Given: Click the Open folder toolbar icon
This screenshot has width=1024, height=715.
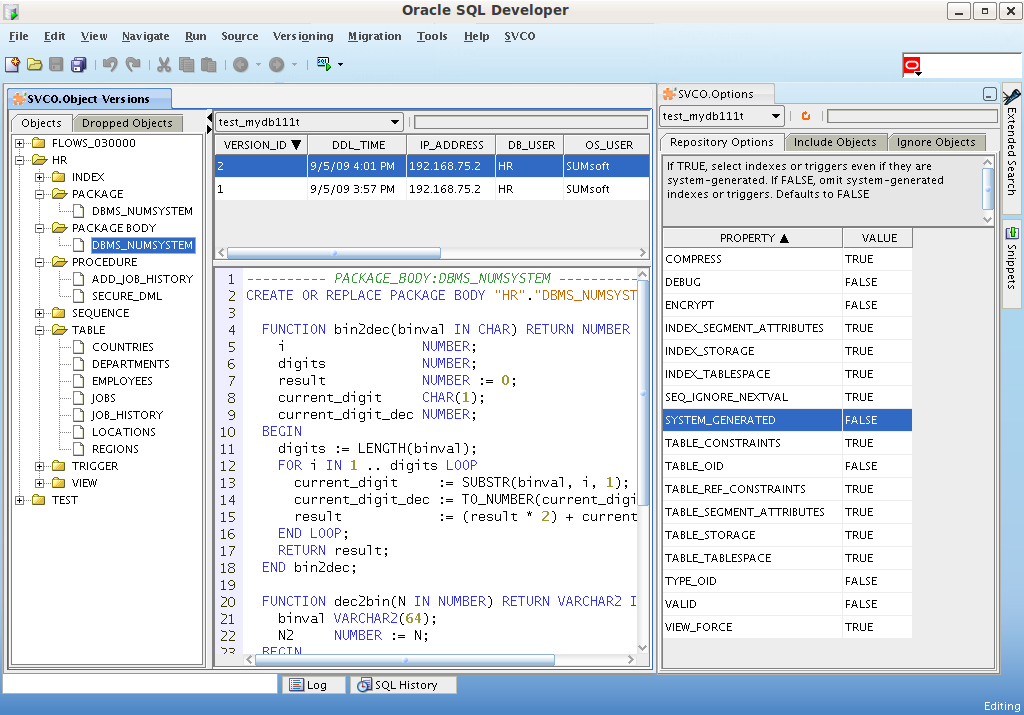Looking at the screenshot, I should [34, 64].
